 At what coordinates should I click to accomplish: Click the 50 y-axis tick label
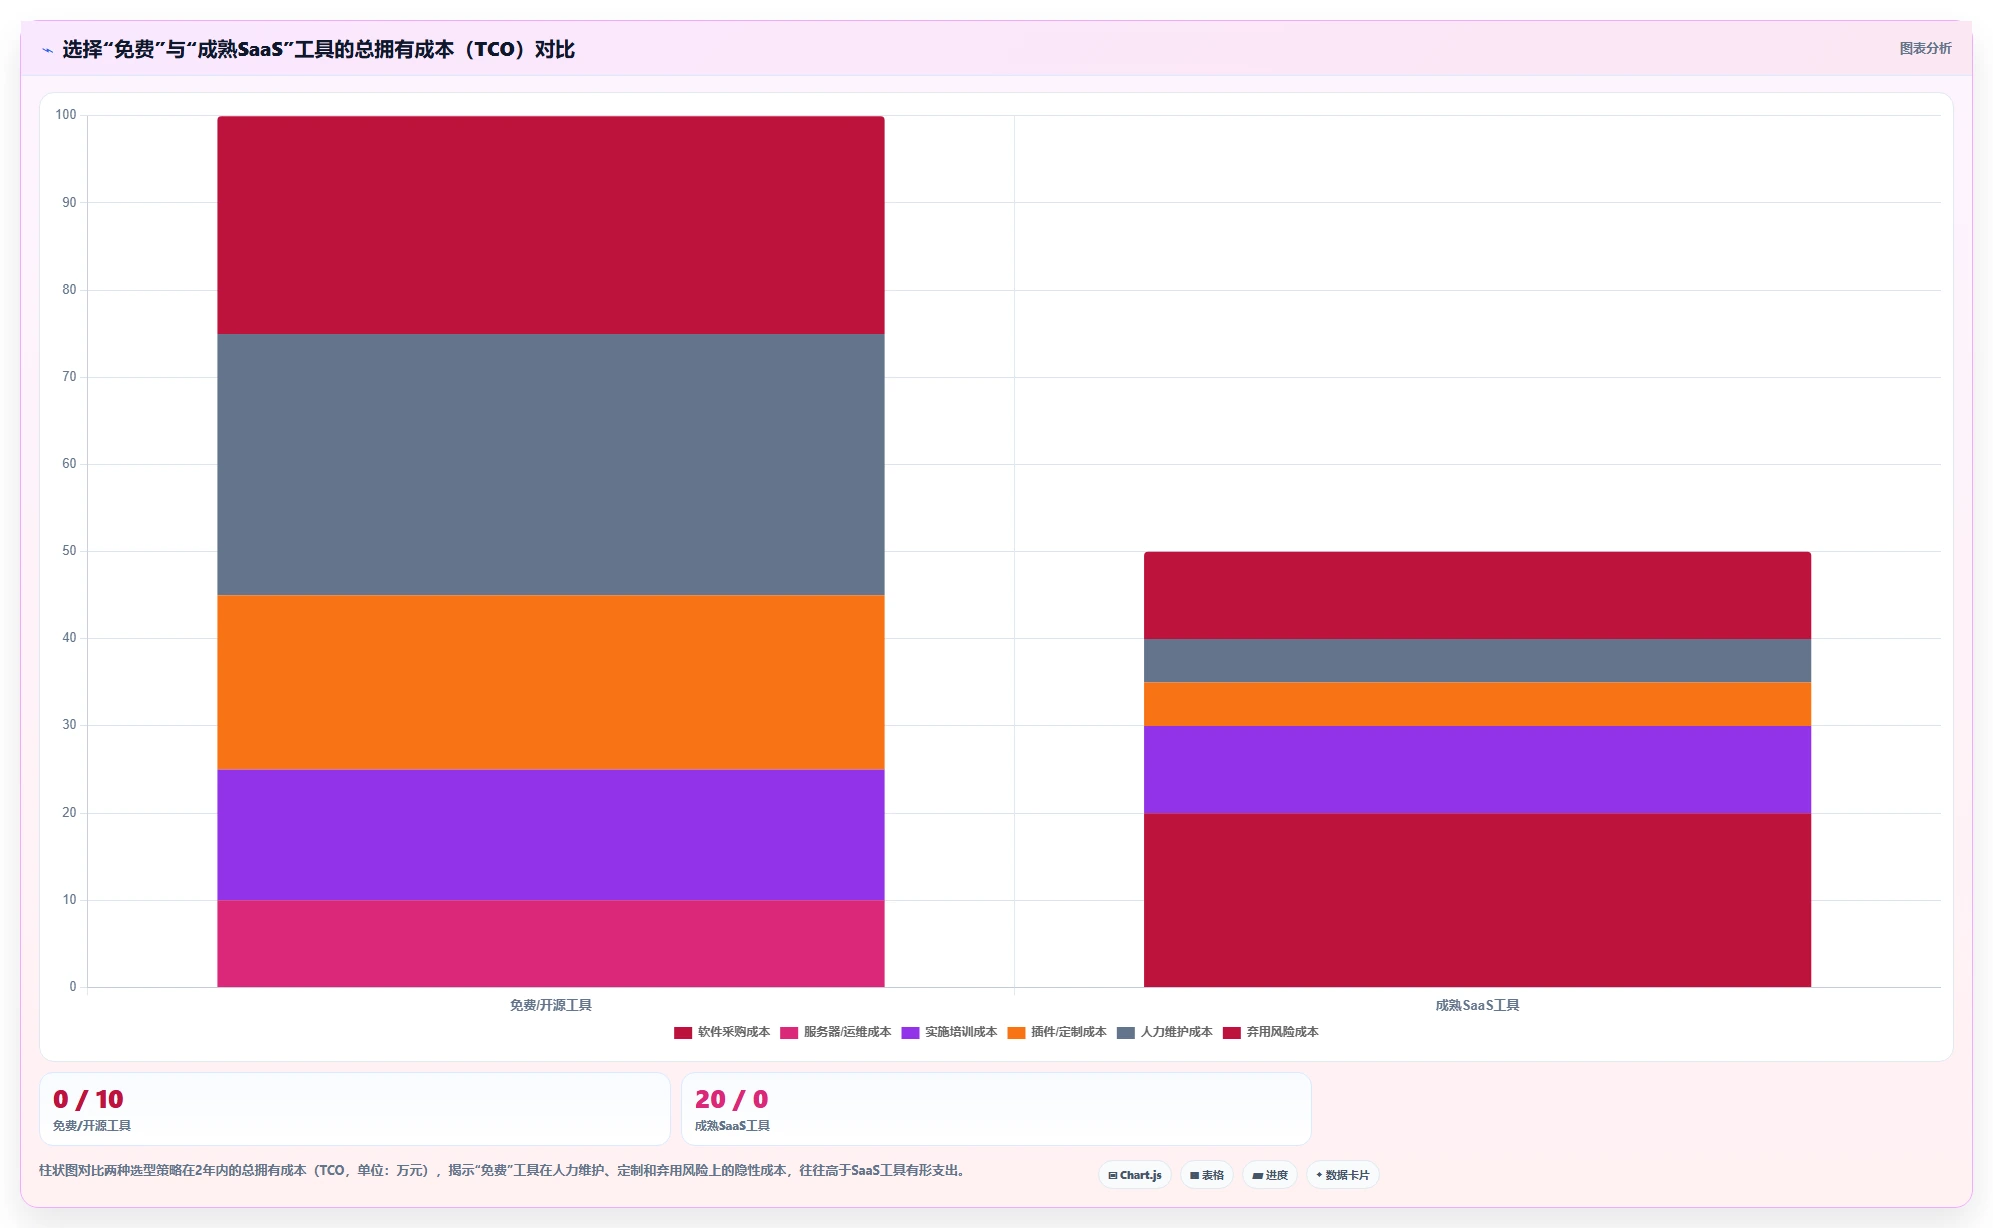69,551
